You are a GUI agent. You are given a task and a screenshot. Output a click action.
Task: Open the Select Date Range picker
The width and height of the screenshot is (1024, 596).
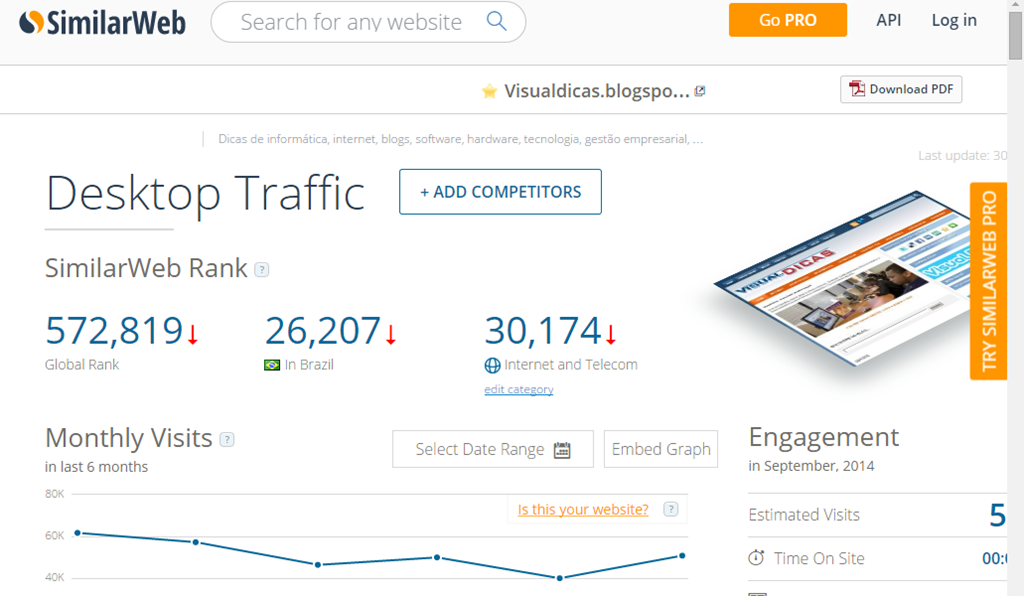[493, 449]
